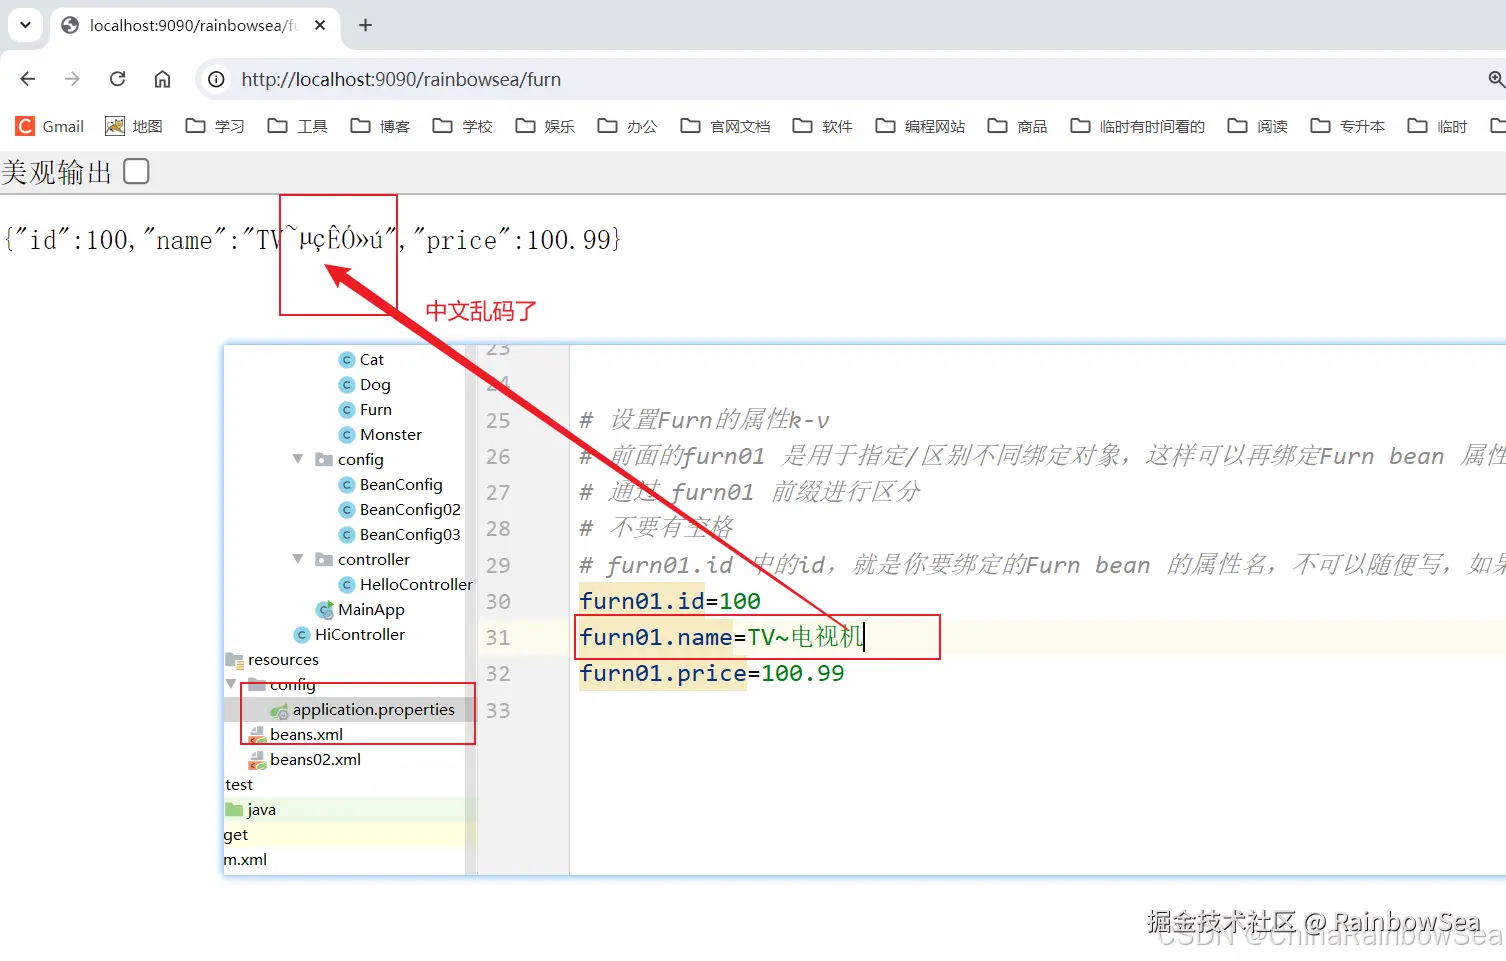Open the 官网文档 bookmark folder
Image resolution: width=1506 pixels, height=961 pixels.
click(x=726, y=126)
